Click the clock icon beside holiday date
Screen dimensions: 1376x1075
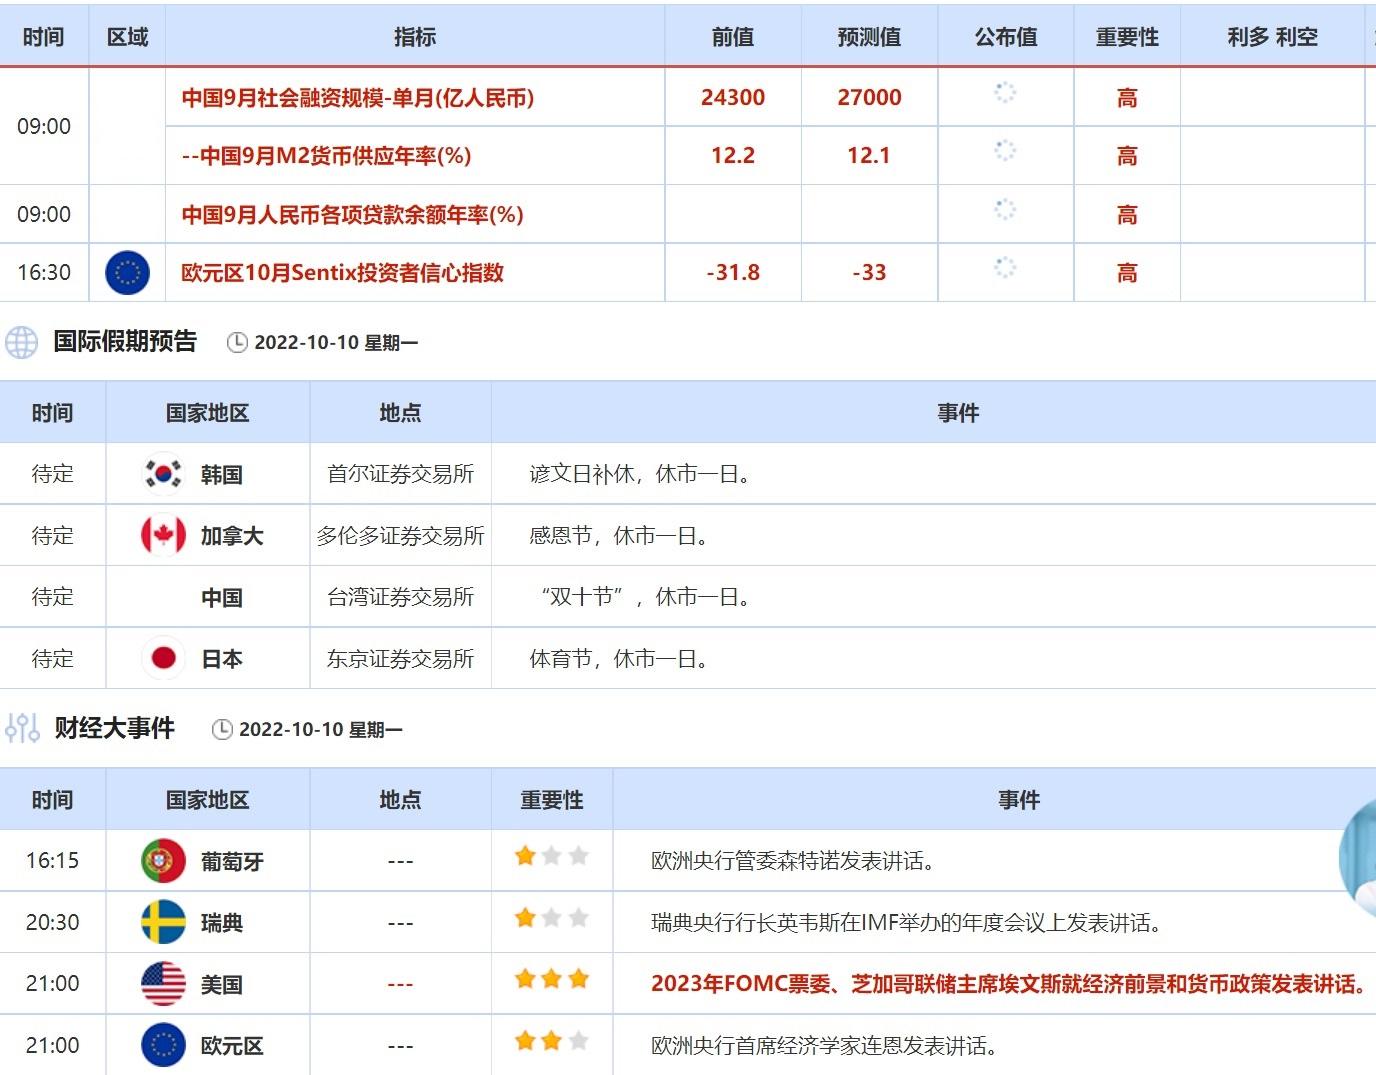(237, 343)
